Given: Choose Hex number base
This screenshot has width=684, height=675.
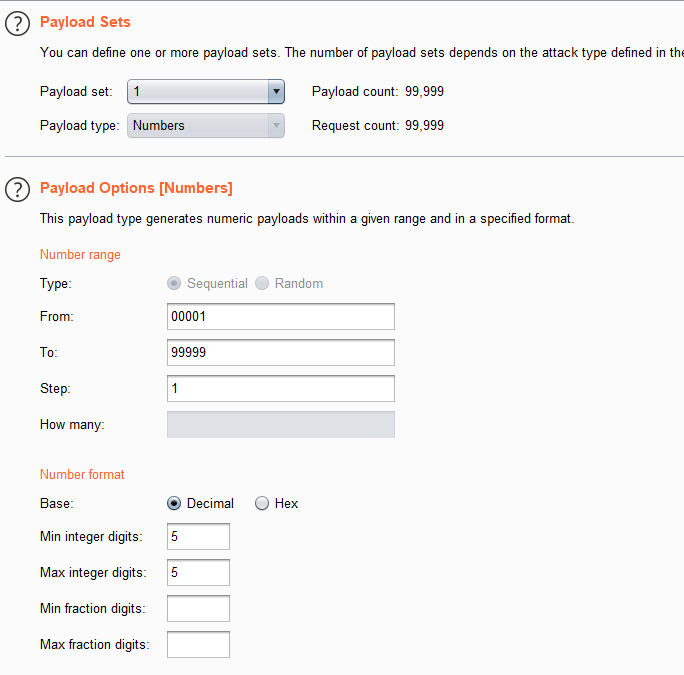Looking at the screenshot, I should [263, 503].
